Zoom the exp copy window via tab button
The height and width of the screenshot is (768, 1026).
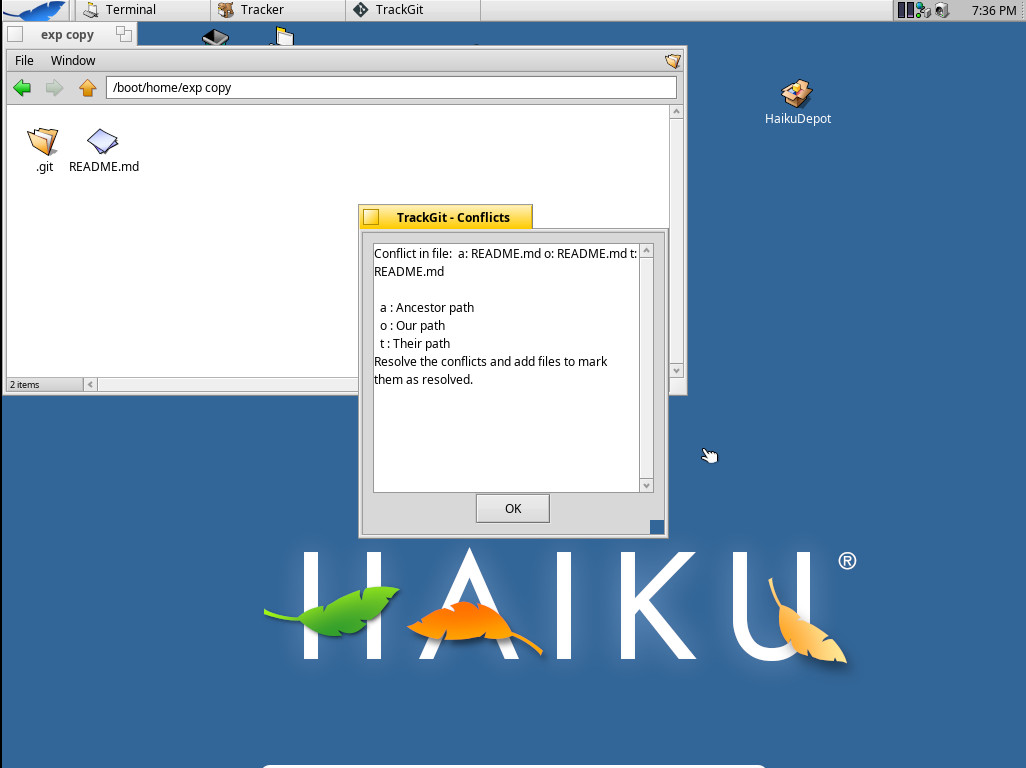point(124,34)
